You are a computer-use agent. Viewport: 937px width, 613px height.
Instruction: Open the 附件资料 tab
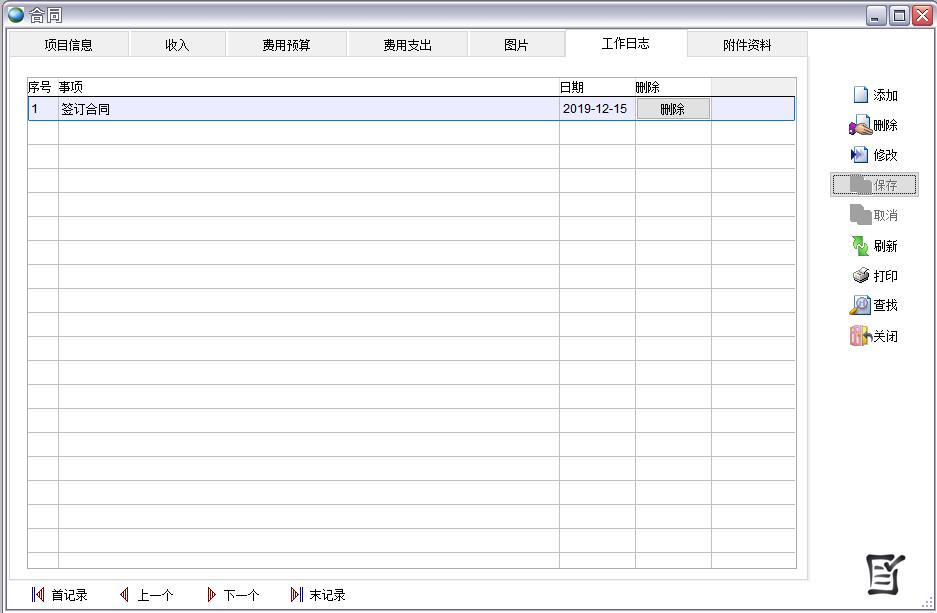pos(747,45)
